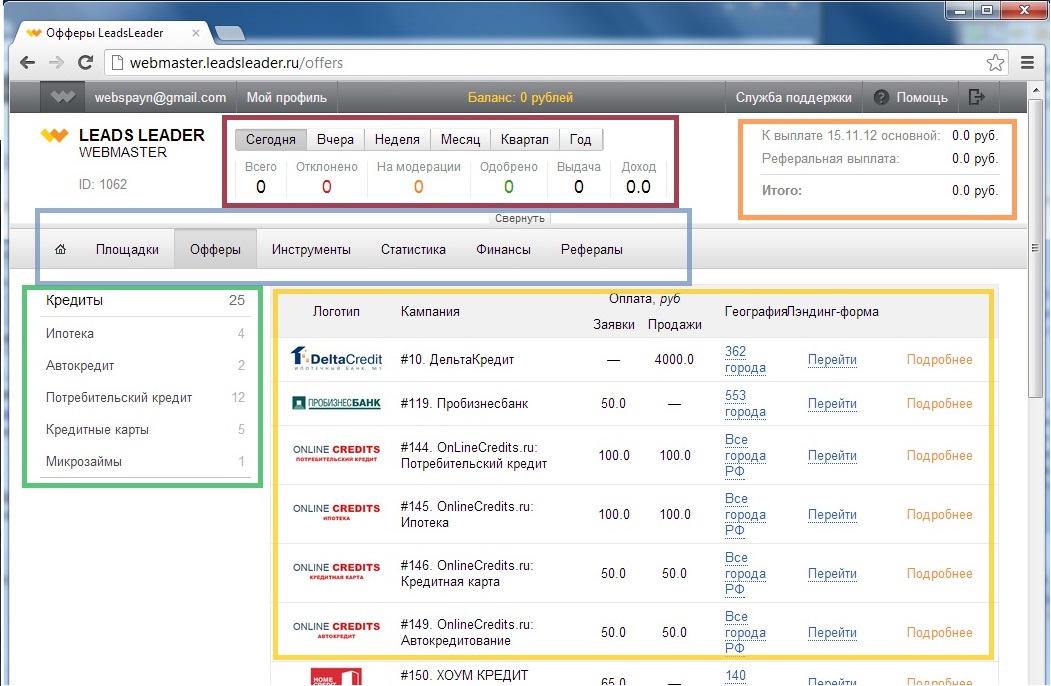Go to Площадки section

127,249
